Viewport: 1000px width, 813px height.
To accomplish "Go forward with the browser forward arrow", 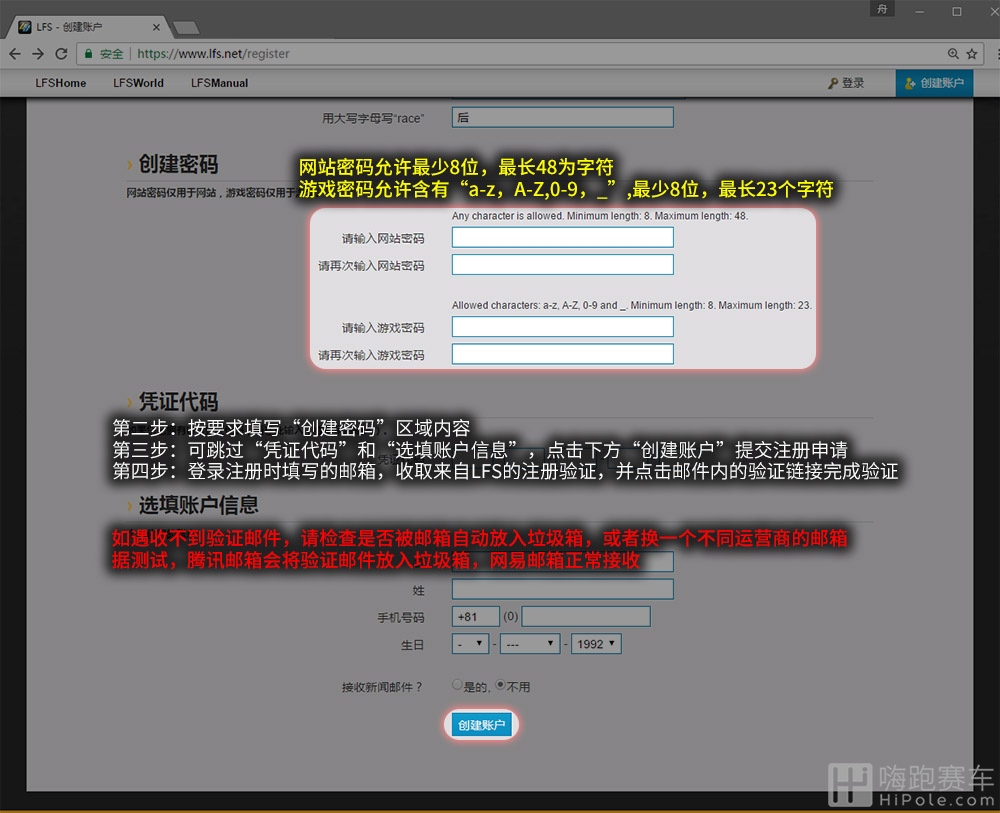I will [x=38, y=54].
